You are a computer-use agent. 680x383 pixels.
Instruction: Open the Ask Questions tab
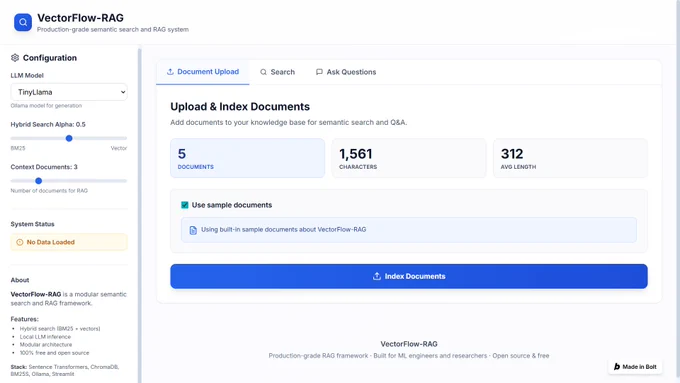pyautogui.click(x=346, y=72)
